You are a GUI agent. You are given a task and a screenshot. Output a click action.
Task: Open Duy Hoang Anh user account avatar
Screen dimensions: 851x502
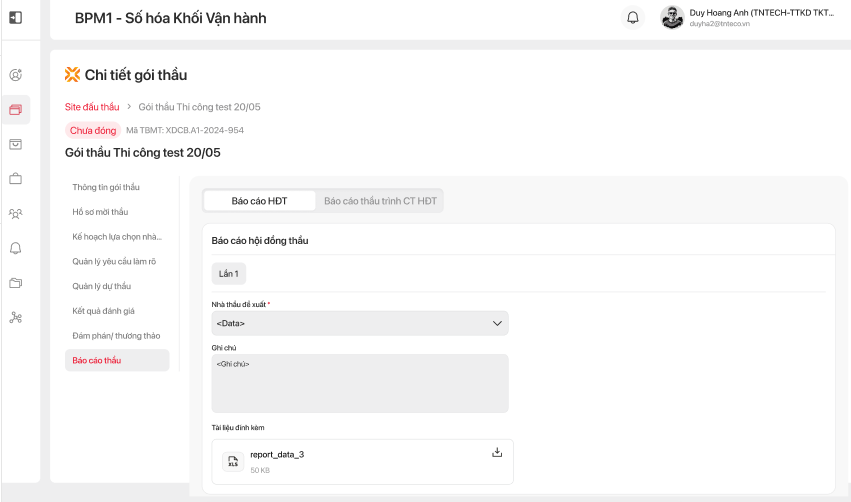pyautogui.click(x=672, y=18)
